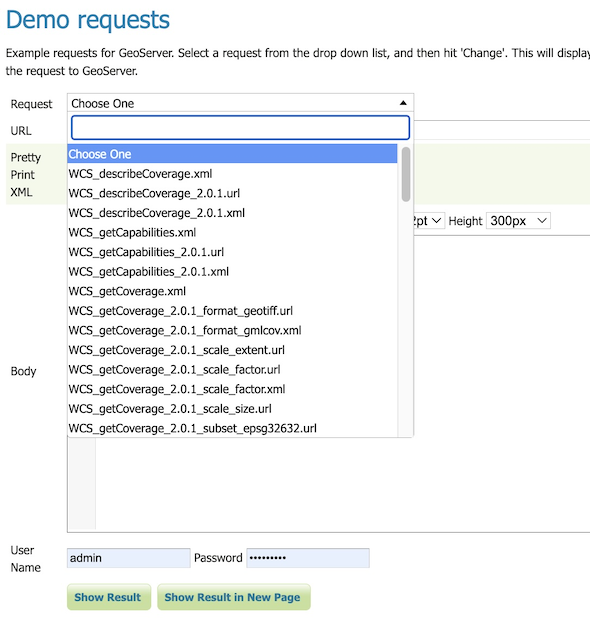
Task: Pick WCS_getCapabilities_2.0.1.xml option
Action: coord(232,272)
